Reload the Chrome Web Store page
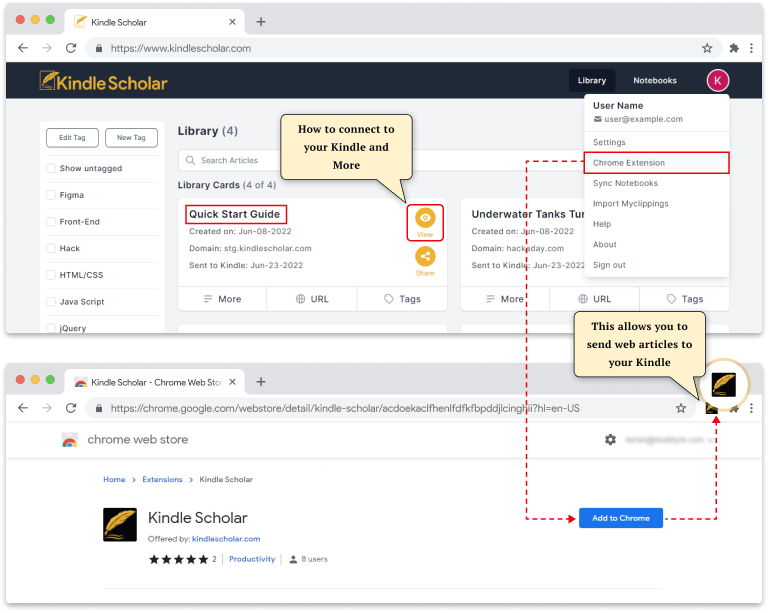Viewport: 768px width, 613px height. (x=71, y=408)
